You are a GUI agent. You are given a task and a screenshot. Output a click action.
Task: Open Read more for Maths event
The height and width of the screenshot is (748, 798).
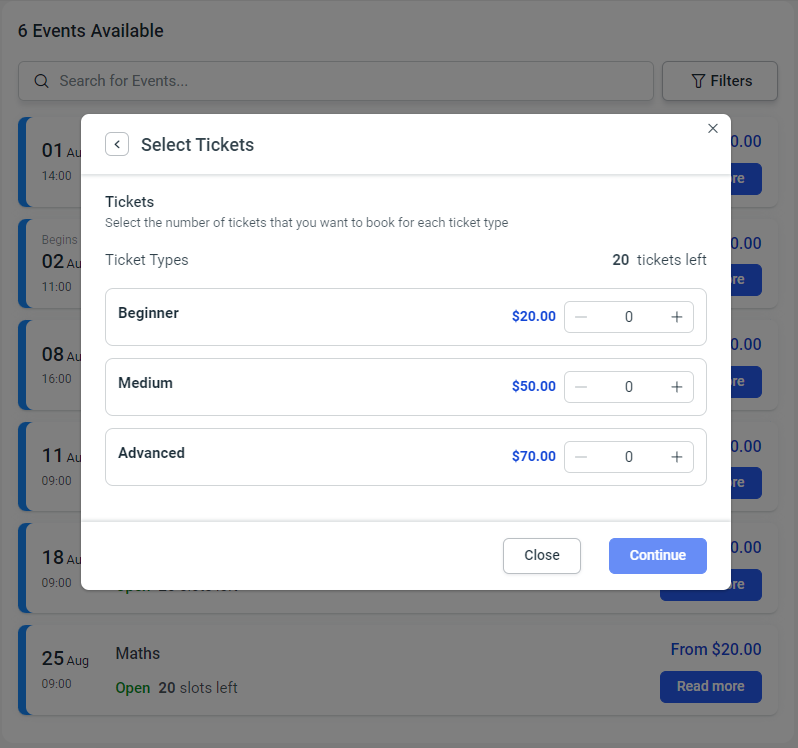click(x=710, y=686)
